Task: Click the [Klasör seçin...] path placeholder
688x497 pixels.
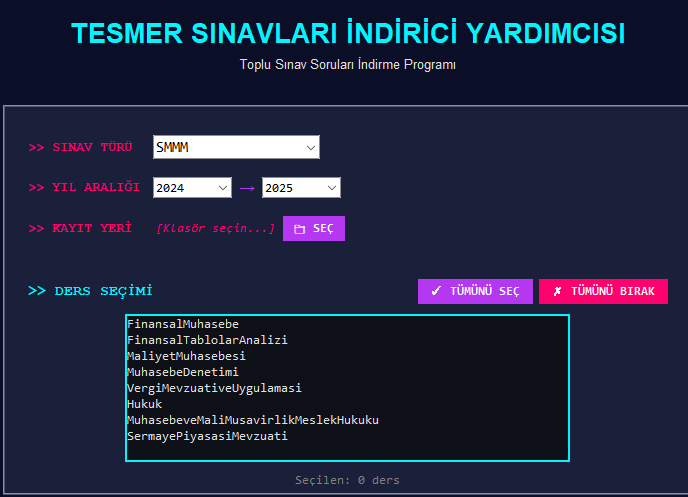Action: [x=215, y=229]
